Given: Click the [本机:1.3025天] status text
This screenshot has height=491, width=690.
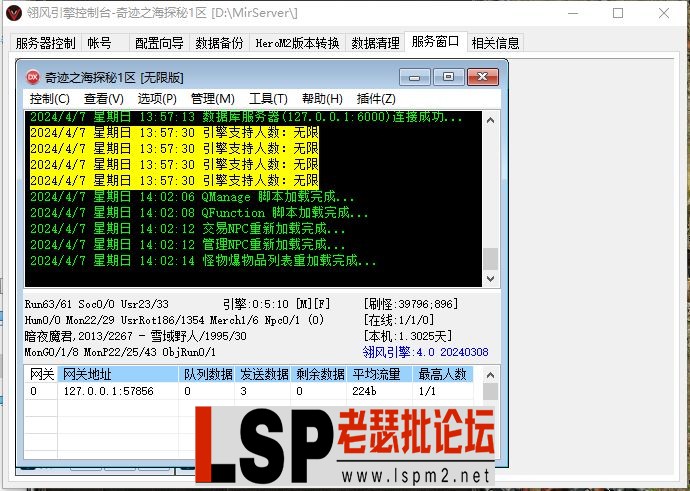Looking at the screenshot, I should tap(407, 336).
